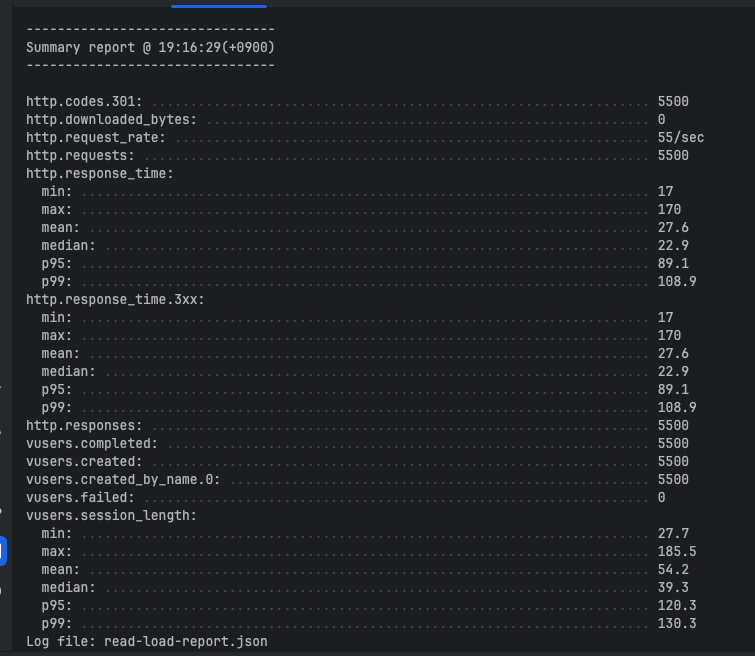Select the 108.9 p99 under http.response_time.3xx
This screenshot has height=656, width=755.
click(677, 407)
